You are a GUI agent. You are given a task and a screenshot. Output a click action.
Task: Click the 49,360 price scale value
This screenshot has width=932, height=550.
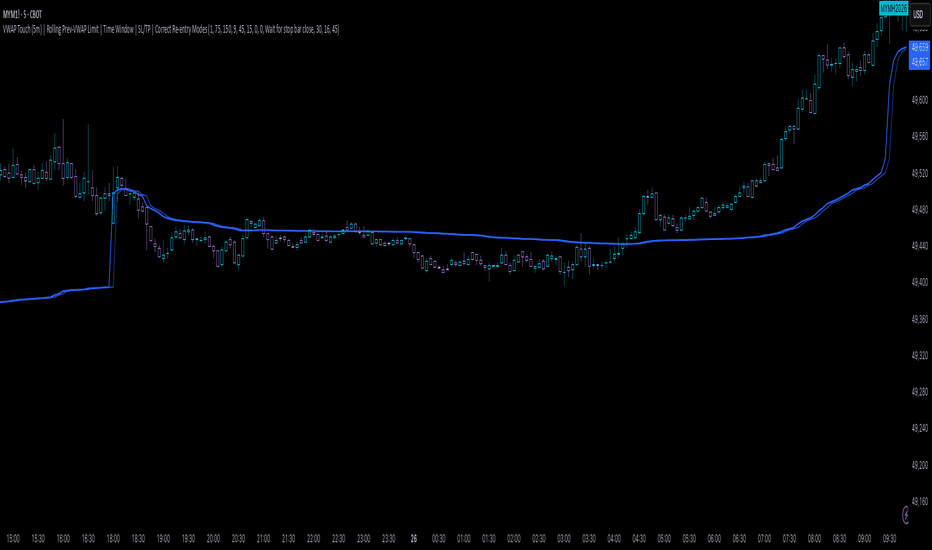[x=920, y=319]
